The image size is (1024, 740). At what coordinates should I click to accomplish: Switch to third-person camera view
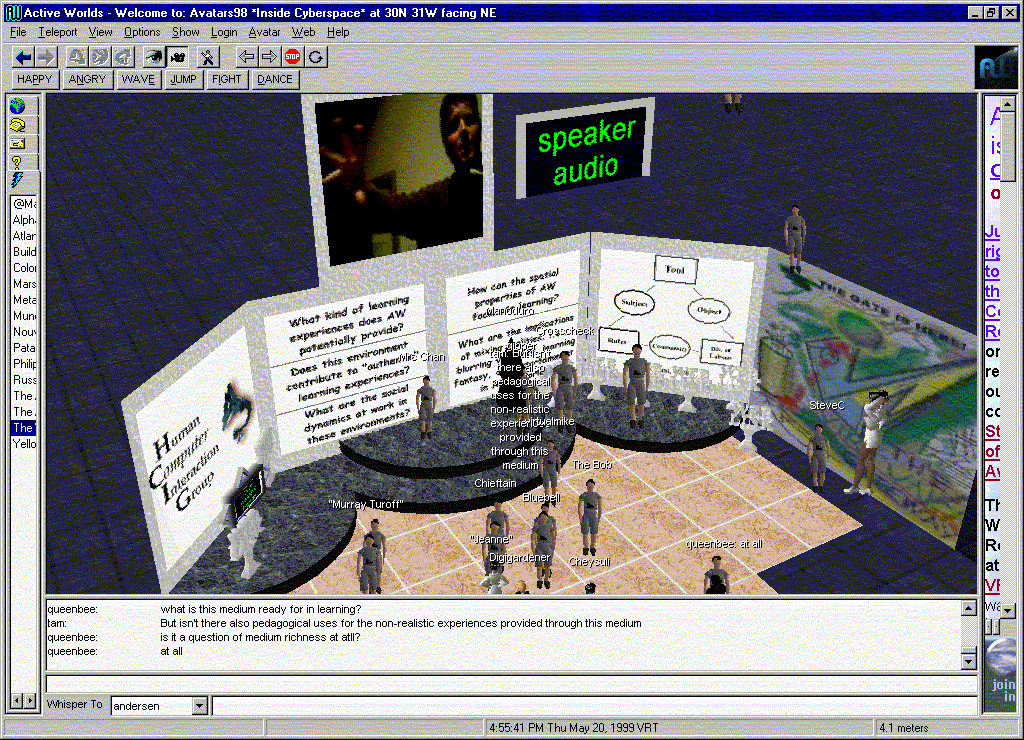click(x=177, y=57)
